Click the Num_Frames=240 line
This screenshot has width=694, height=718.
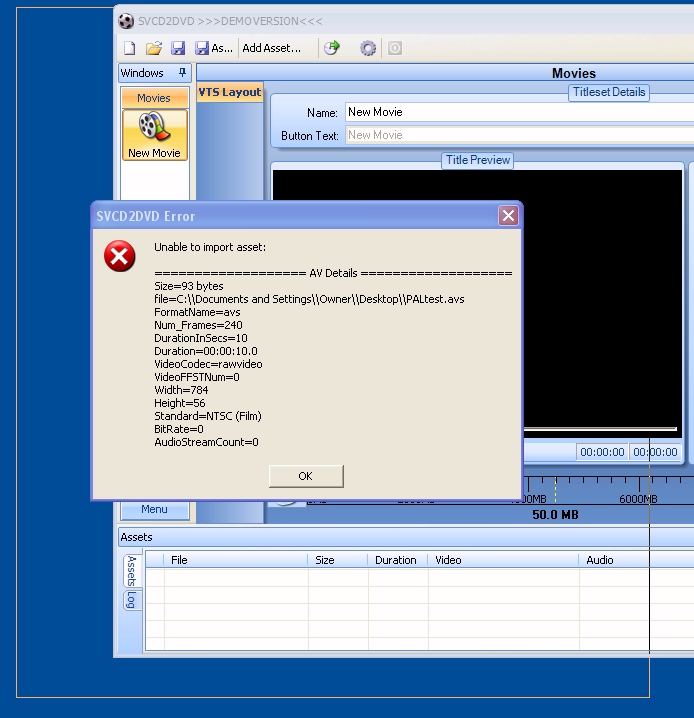coord(198,325)
